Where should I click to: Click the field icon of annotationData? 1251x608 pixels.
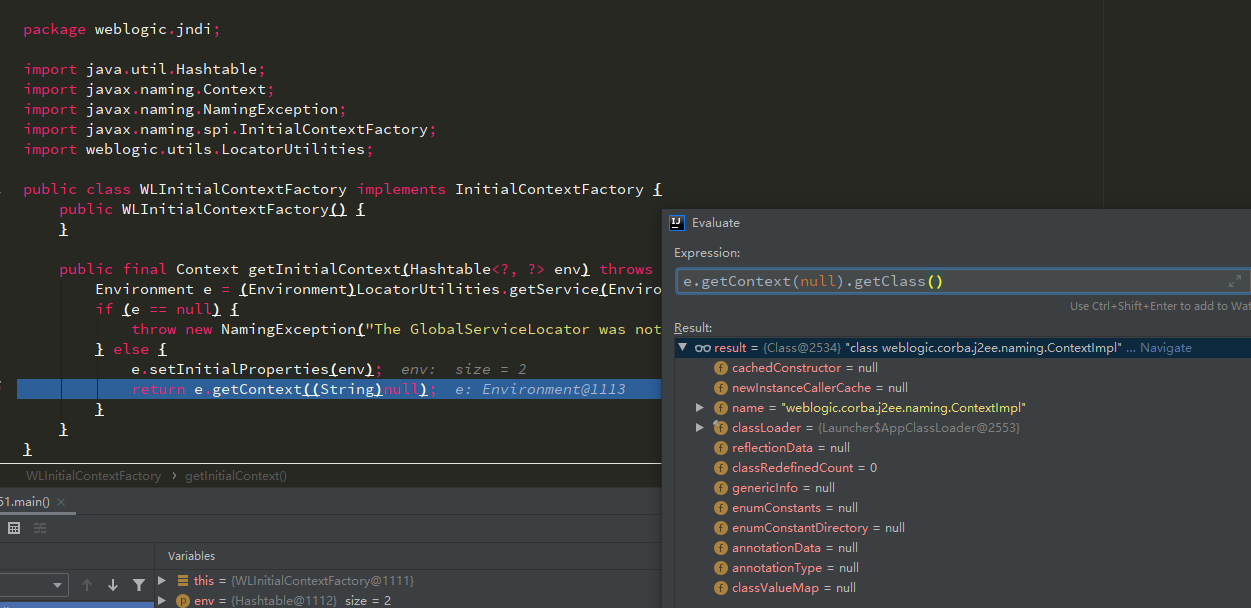(721, 548)
